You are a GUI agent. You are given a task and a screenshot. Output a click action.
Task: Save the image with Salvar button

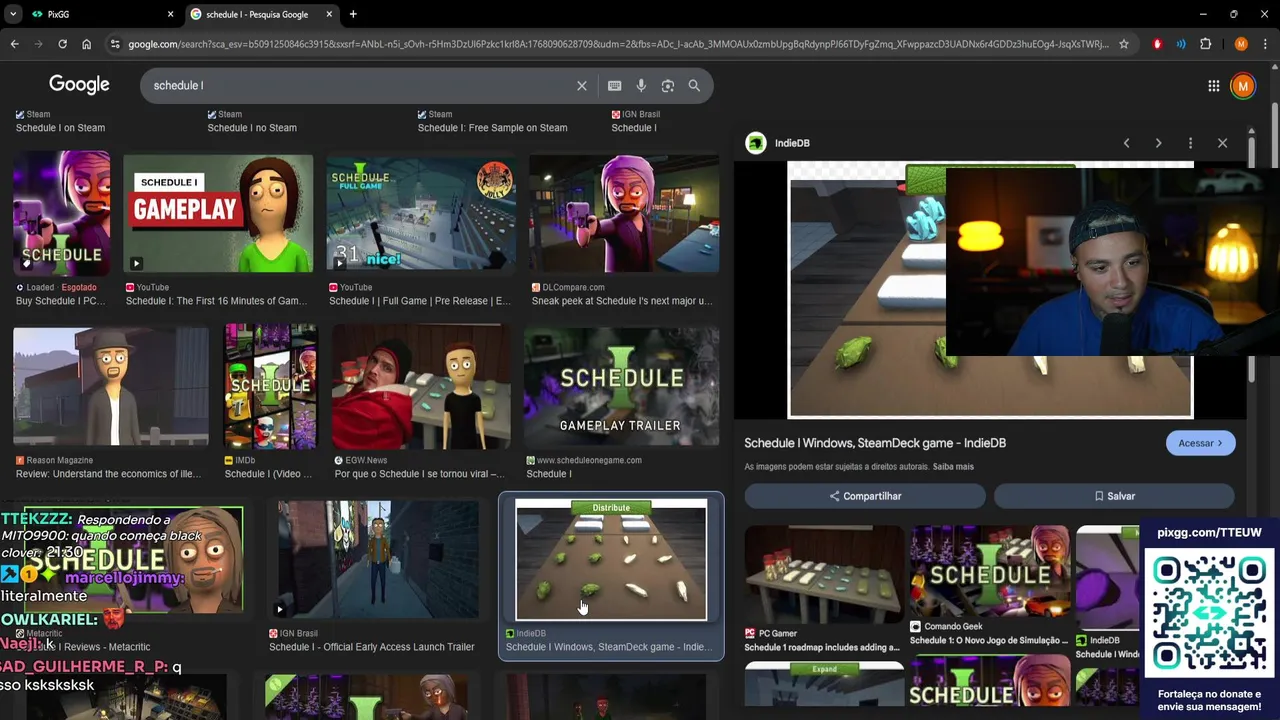pos(1114,496)
